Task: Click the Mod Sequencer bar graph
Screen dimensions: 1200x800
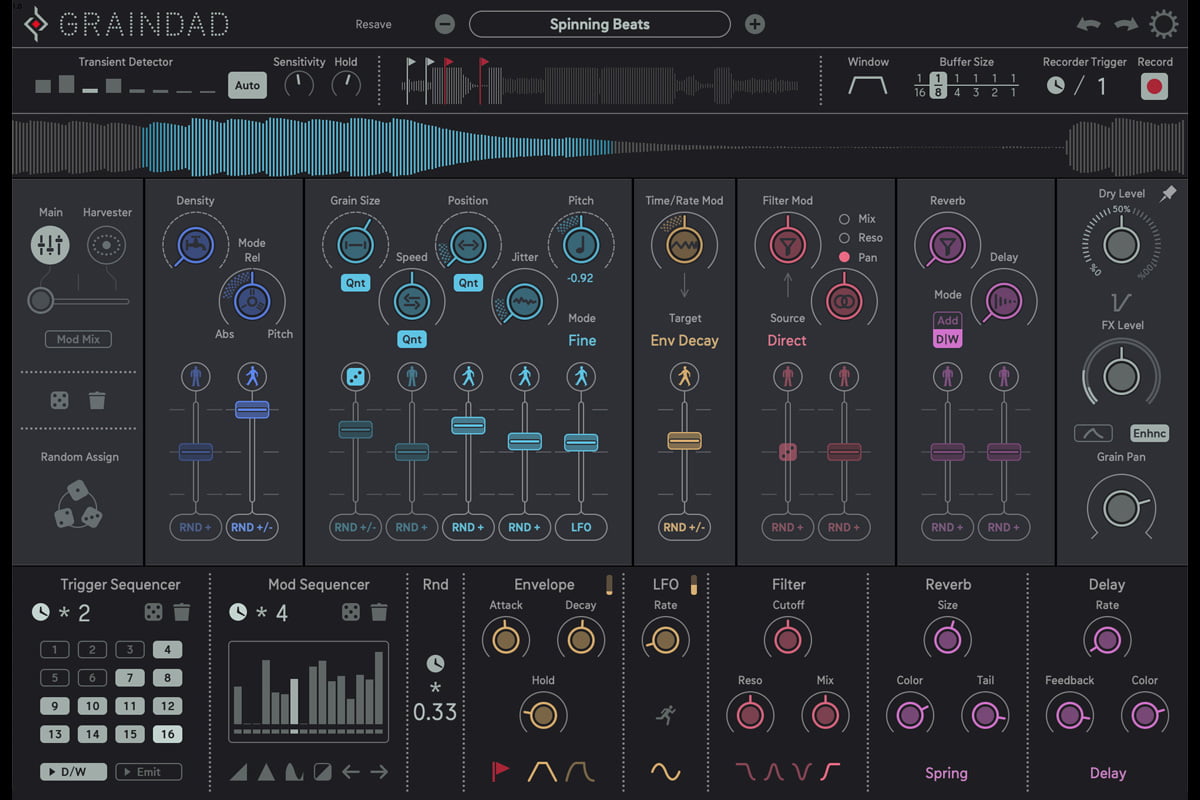Action: (x=308, y=692)
